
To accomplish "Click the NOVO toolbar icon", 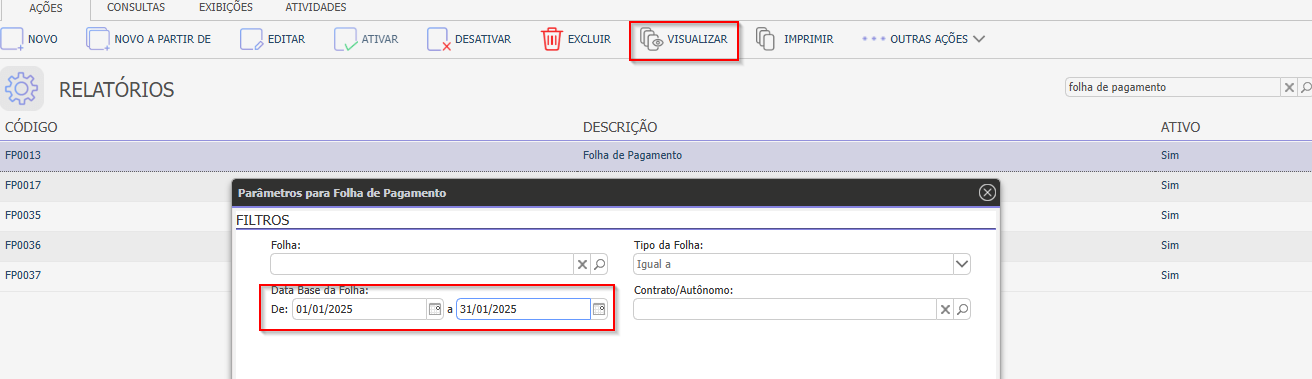I will click(x=11, y=39).
